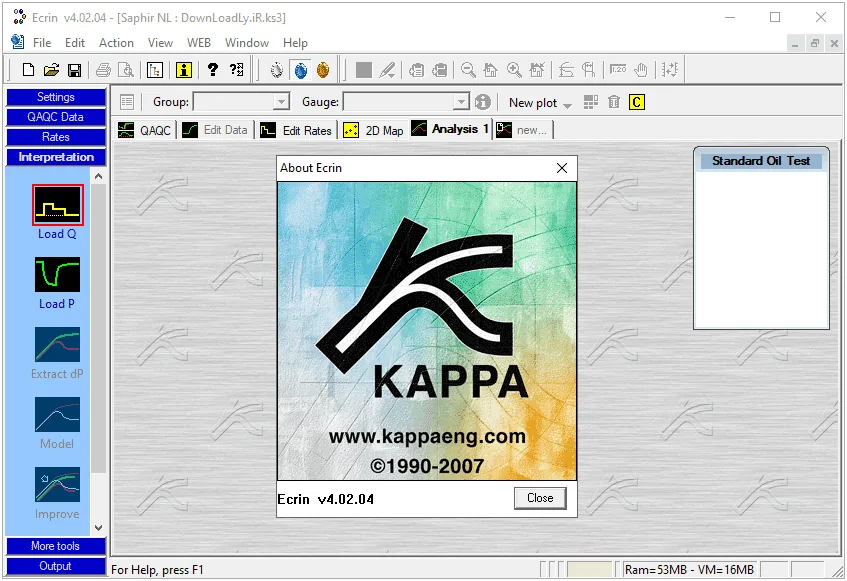847x581 pixels.
Task: Open the Action menu
Action: [x=116, y=43]
